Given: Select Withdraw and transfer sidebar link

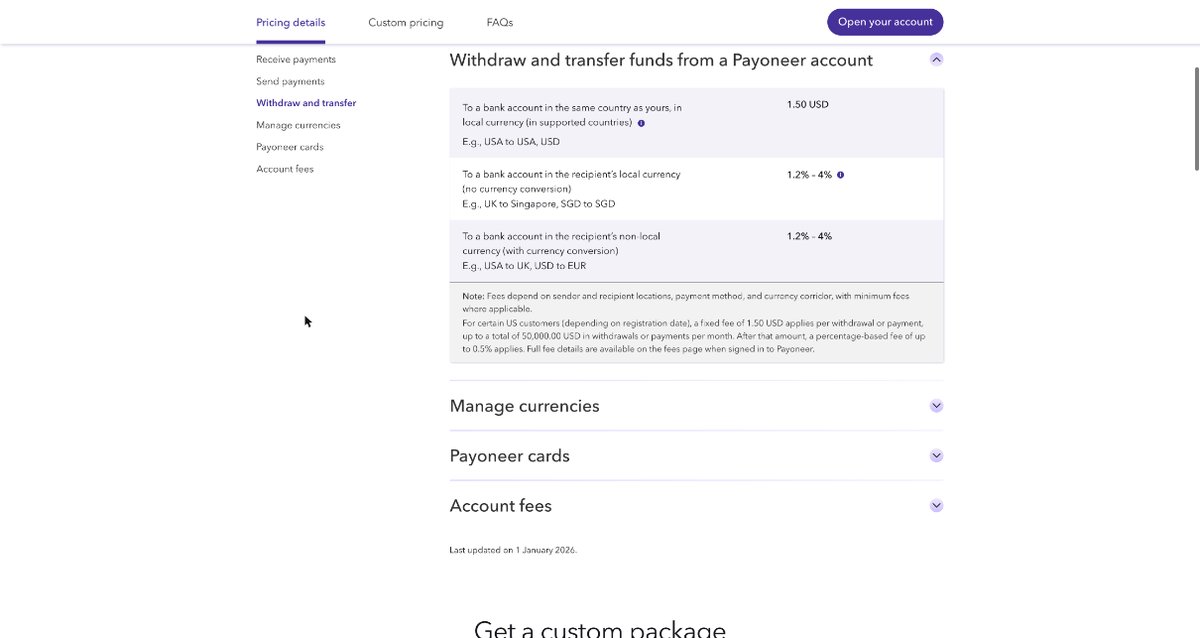Looking at the screenshot, I should [x=306, y=103].
